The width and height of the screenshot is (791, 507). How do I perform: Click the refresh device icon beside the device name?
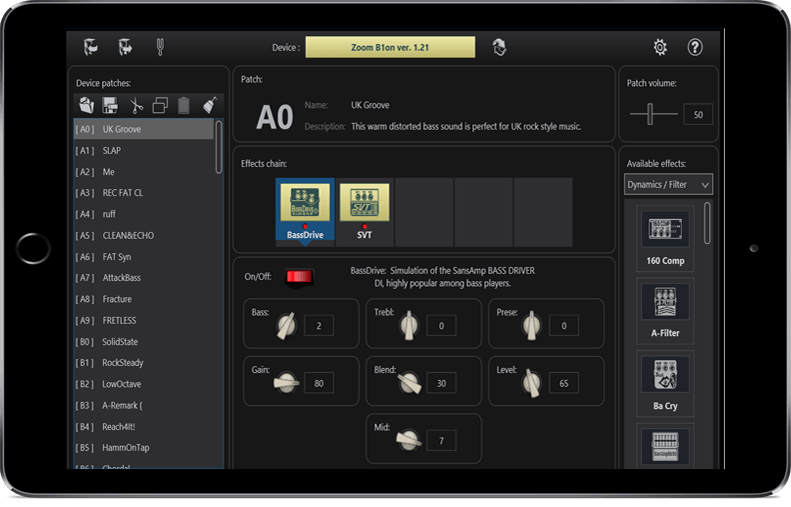pos(498,47)
